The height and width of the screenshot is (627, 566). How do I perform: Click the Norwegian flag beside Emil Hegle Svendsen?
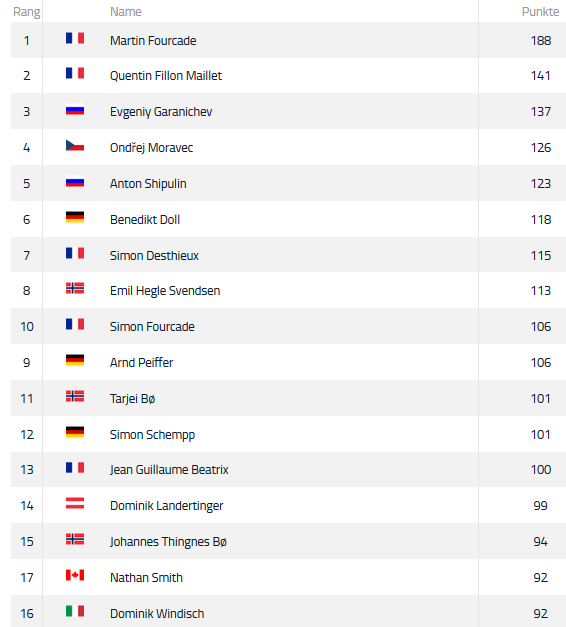(x=75, y=288)
